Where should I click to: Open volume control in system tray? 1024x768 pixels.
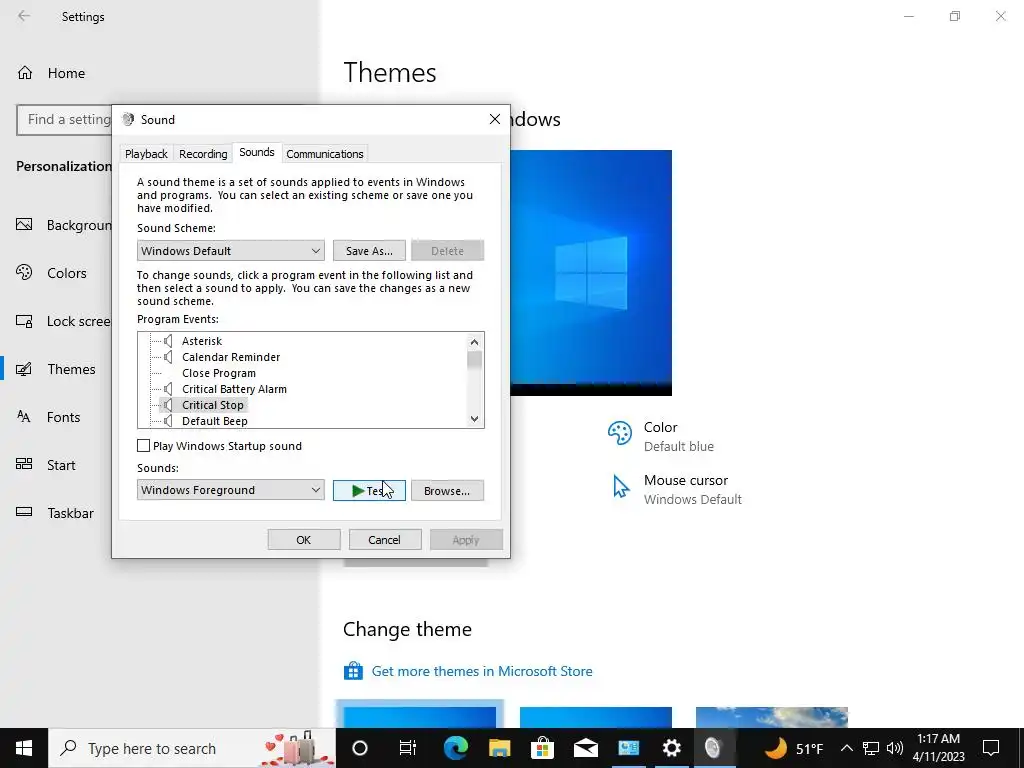(895, 748)
